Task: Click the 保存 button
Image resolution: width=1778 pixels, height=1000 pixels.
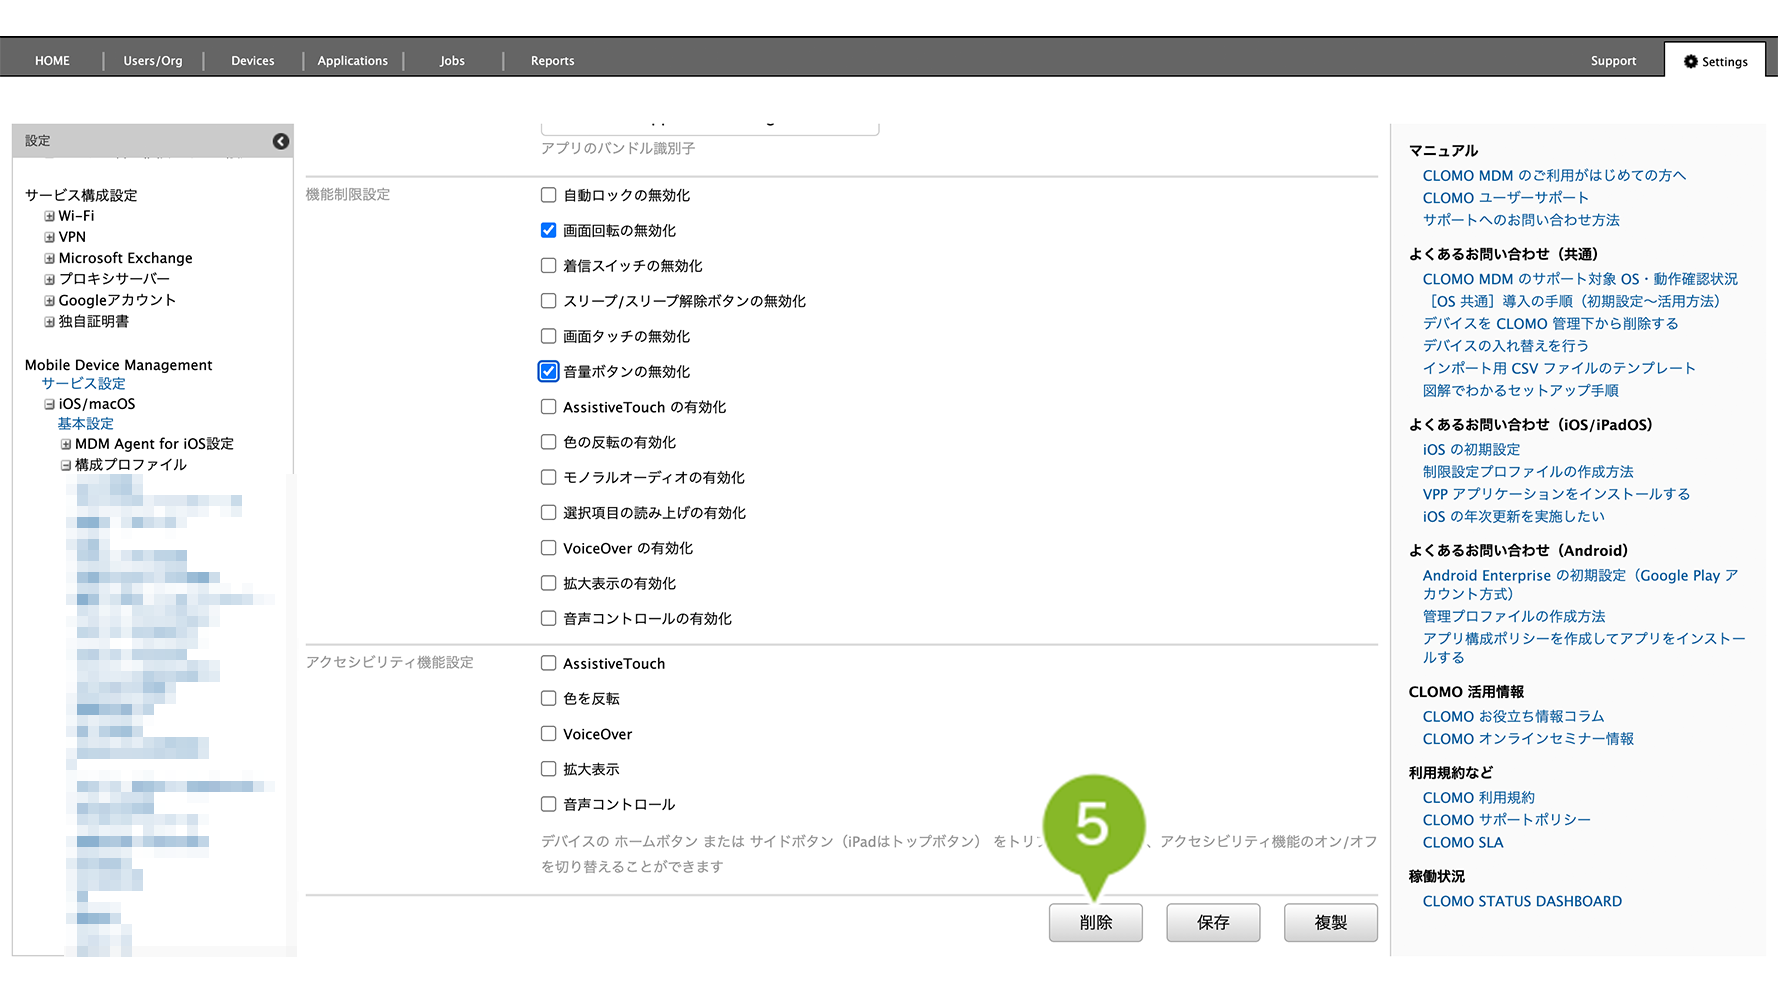Action: click(x=1212, y=922)
